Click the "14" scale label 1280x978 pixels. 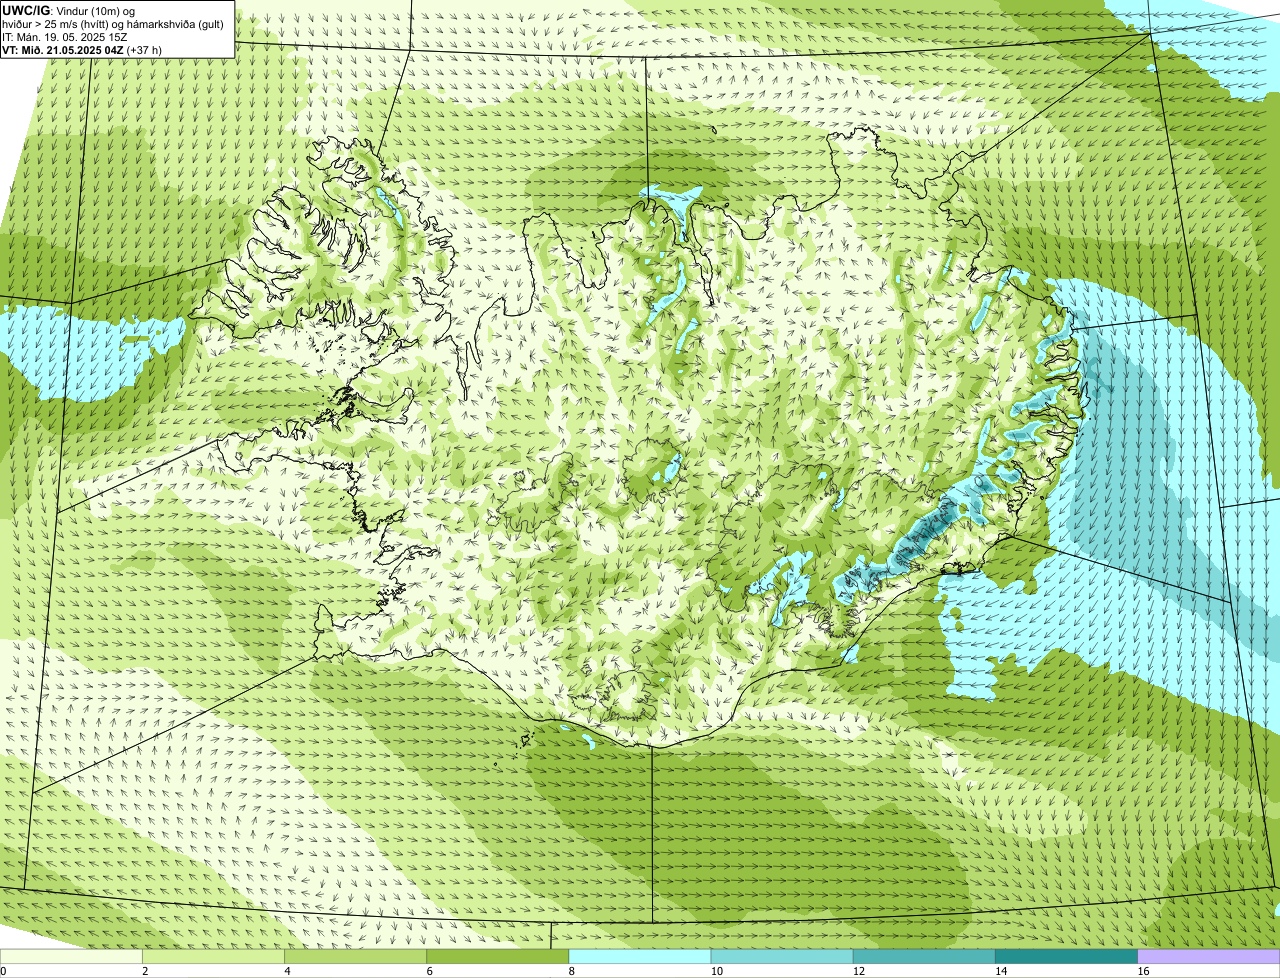pyautogui.click(x=1001, y=971)
